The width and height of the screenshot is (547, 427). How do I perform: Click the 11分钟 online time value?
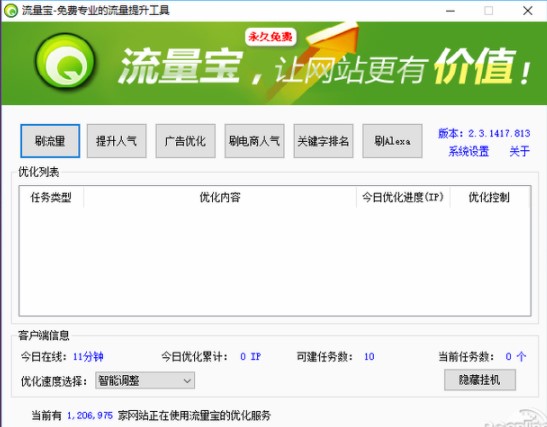point(88,357)
